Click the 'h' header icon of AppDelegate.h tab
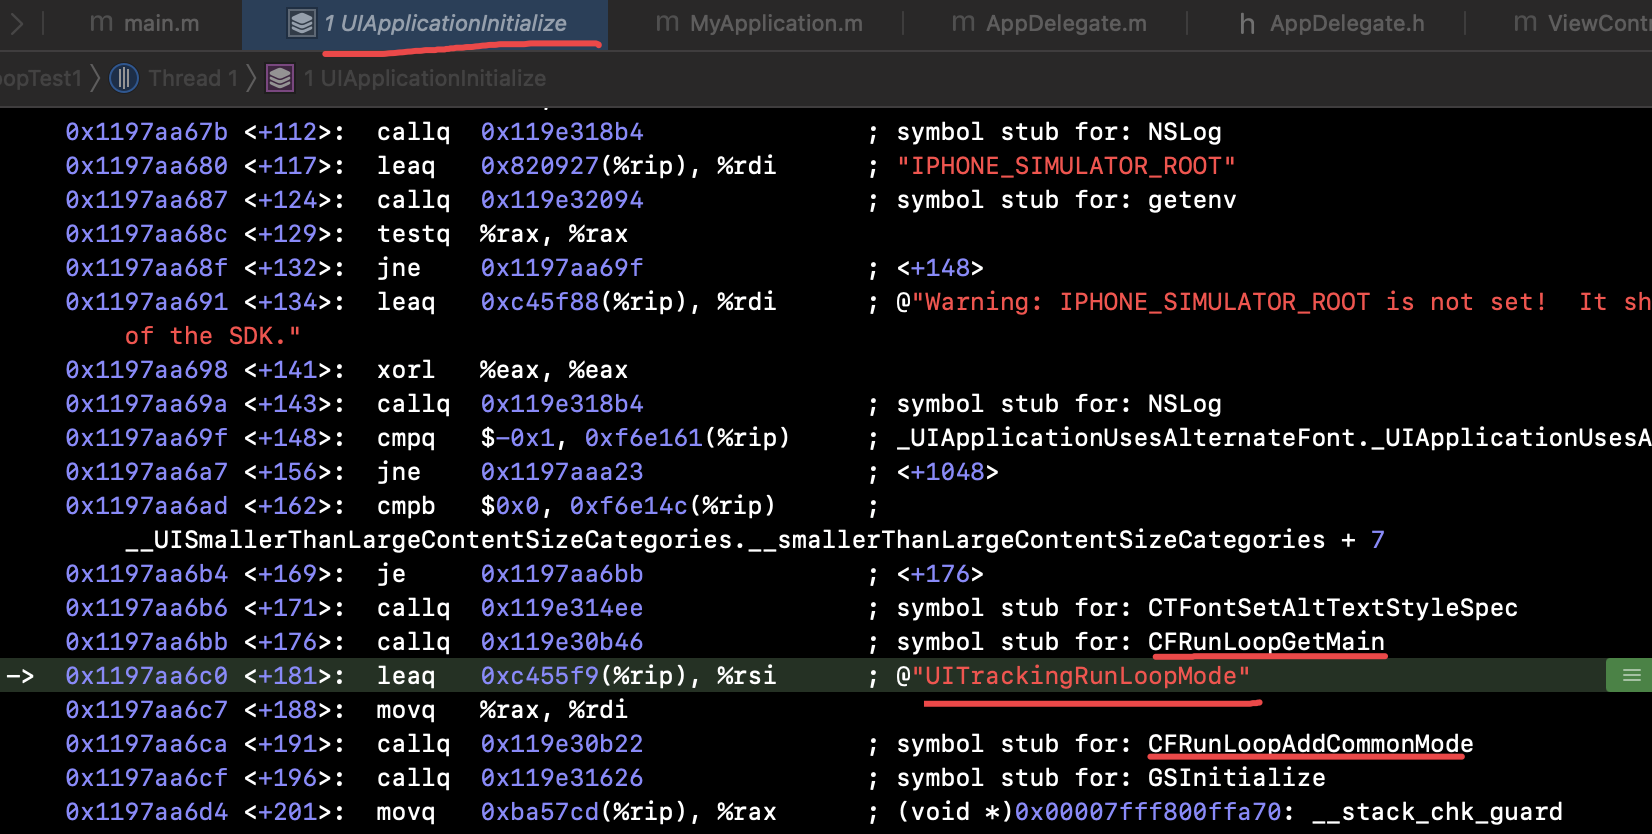The width and height of the screenshot is (1652, 834). click(x=1247, y=24)
